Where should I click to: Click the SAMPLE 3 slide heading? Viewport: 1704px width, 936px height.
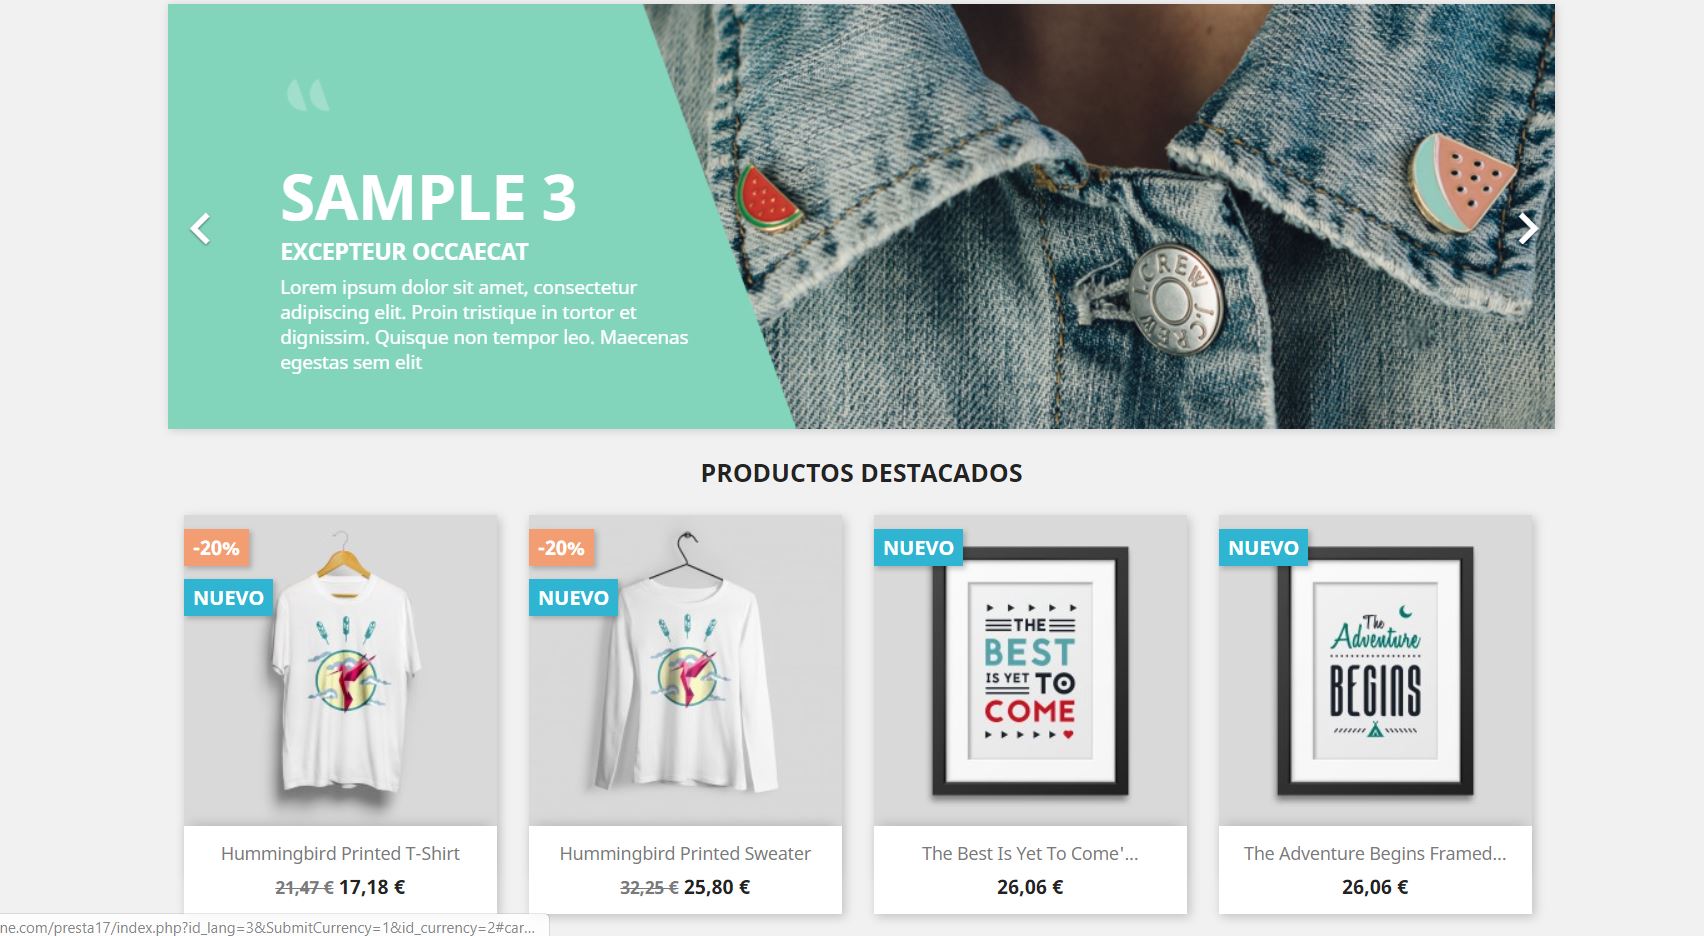pos(429,197)
